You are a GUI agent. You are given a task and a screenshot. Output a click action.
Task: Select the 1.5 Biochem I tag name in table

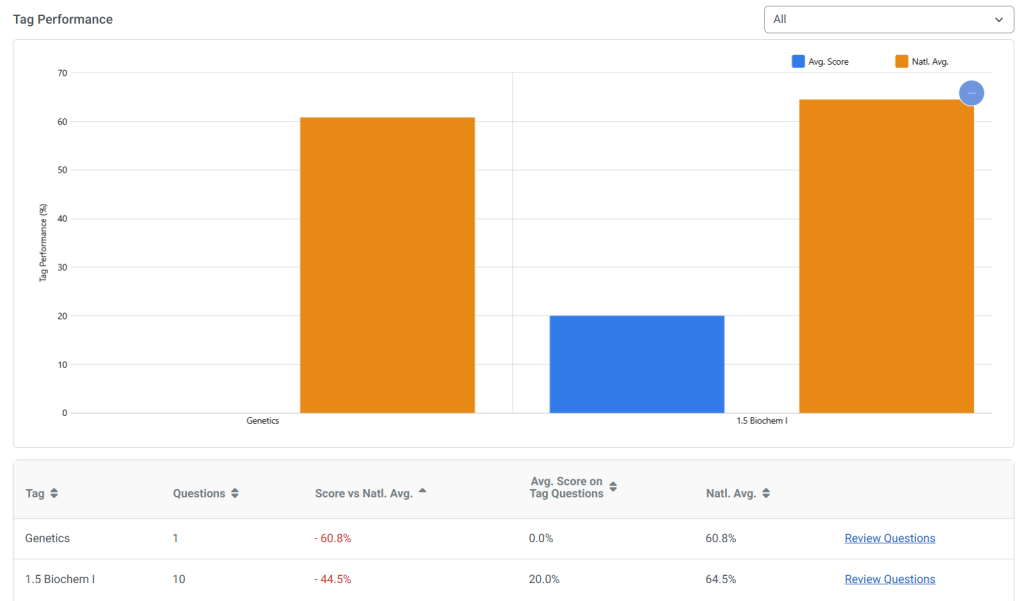click(x=60, y=579)
